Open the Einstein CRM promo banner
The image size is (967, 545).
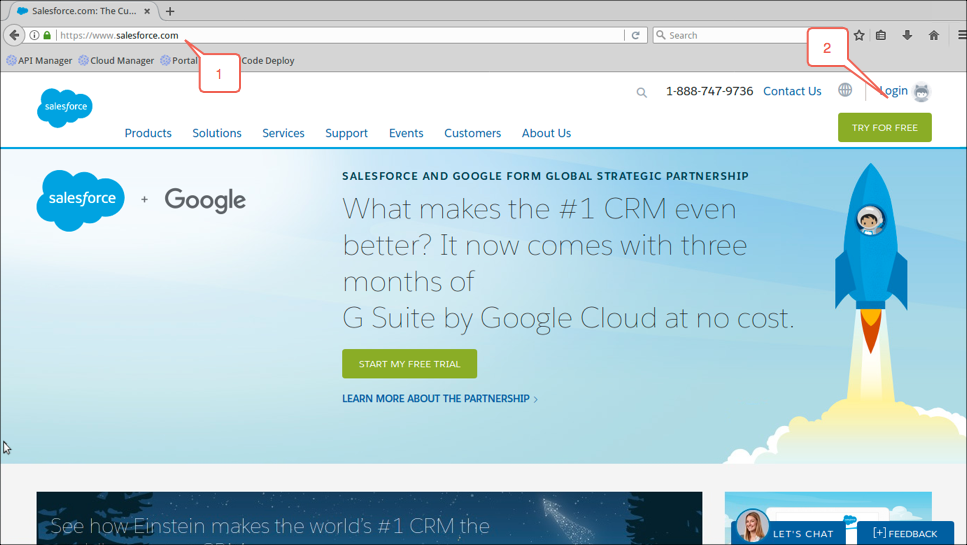(x=369, y=518)
